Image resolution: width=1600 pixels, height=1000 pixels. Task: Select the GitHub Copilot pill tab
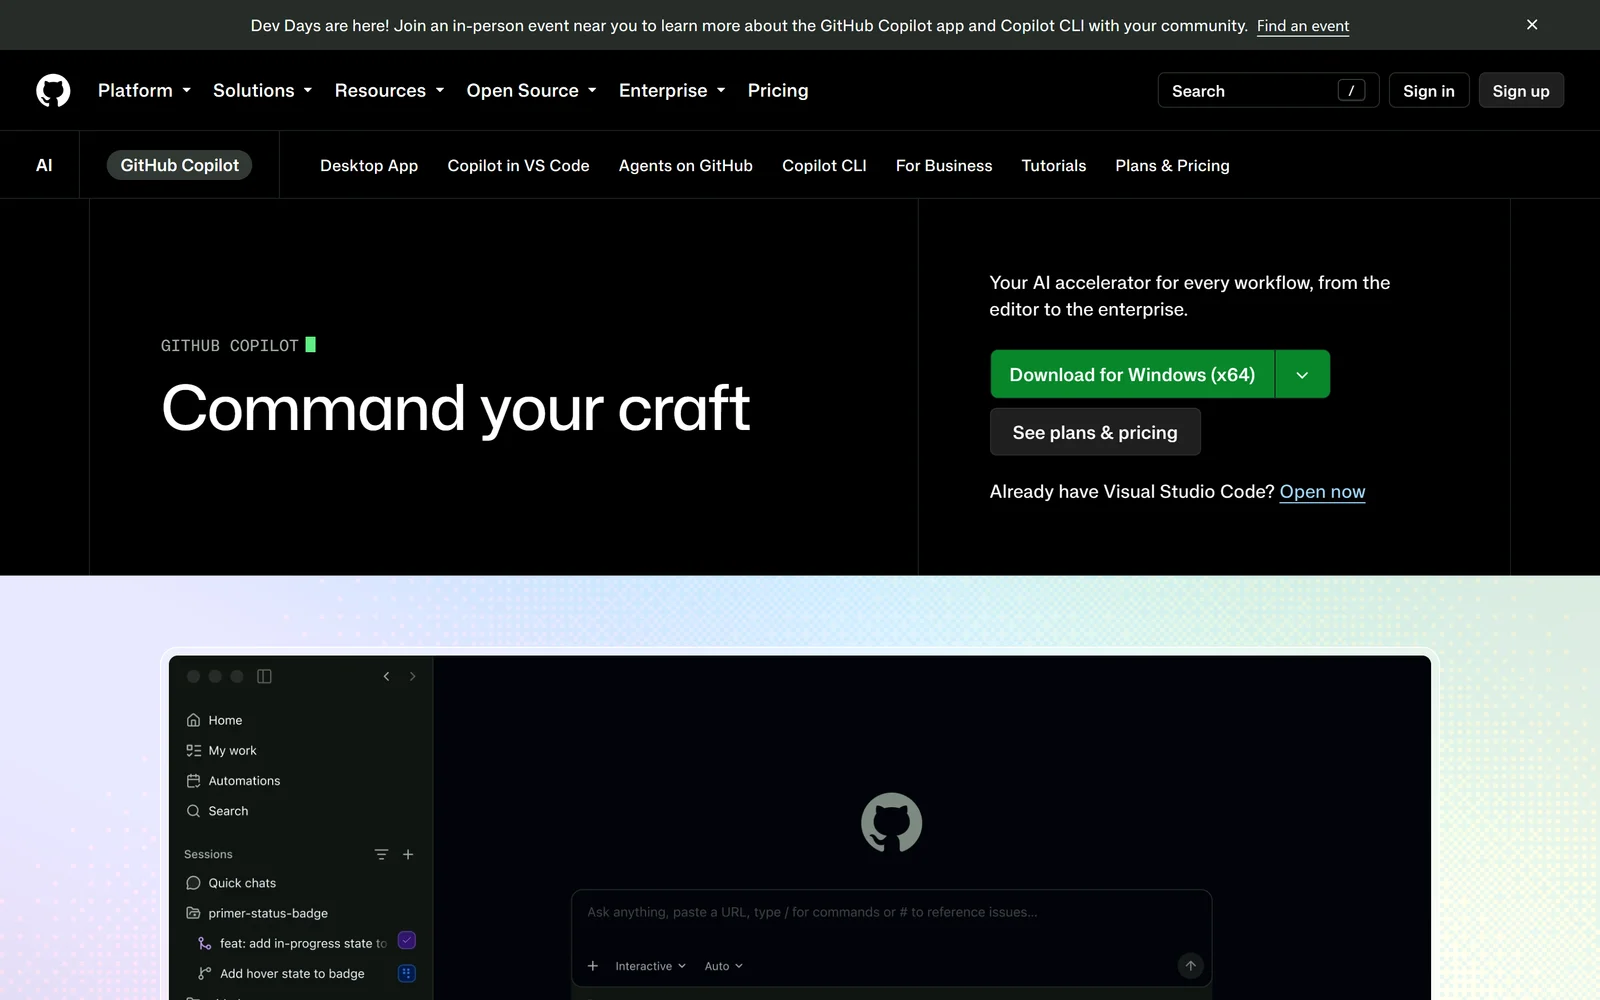point(180,165)
